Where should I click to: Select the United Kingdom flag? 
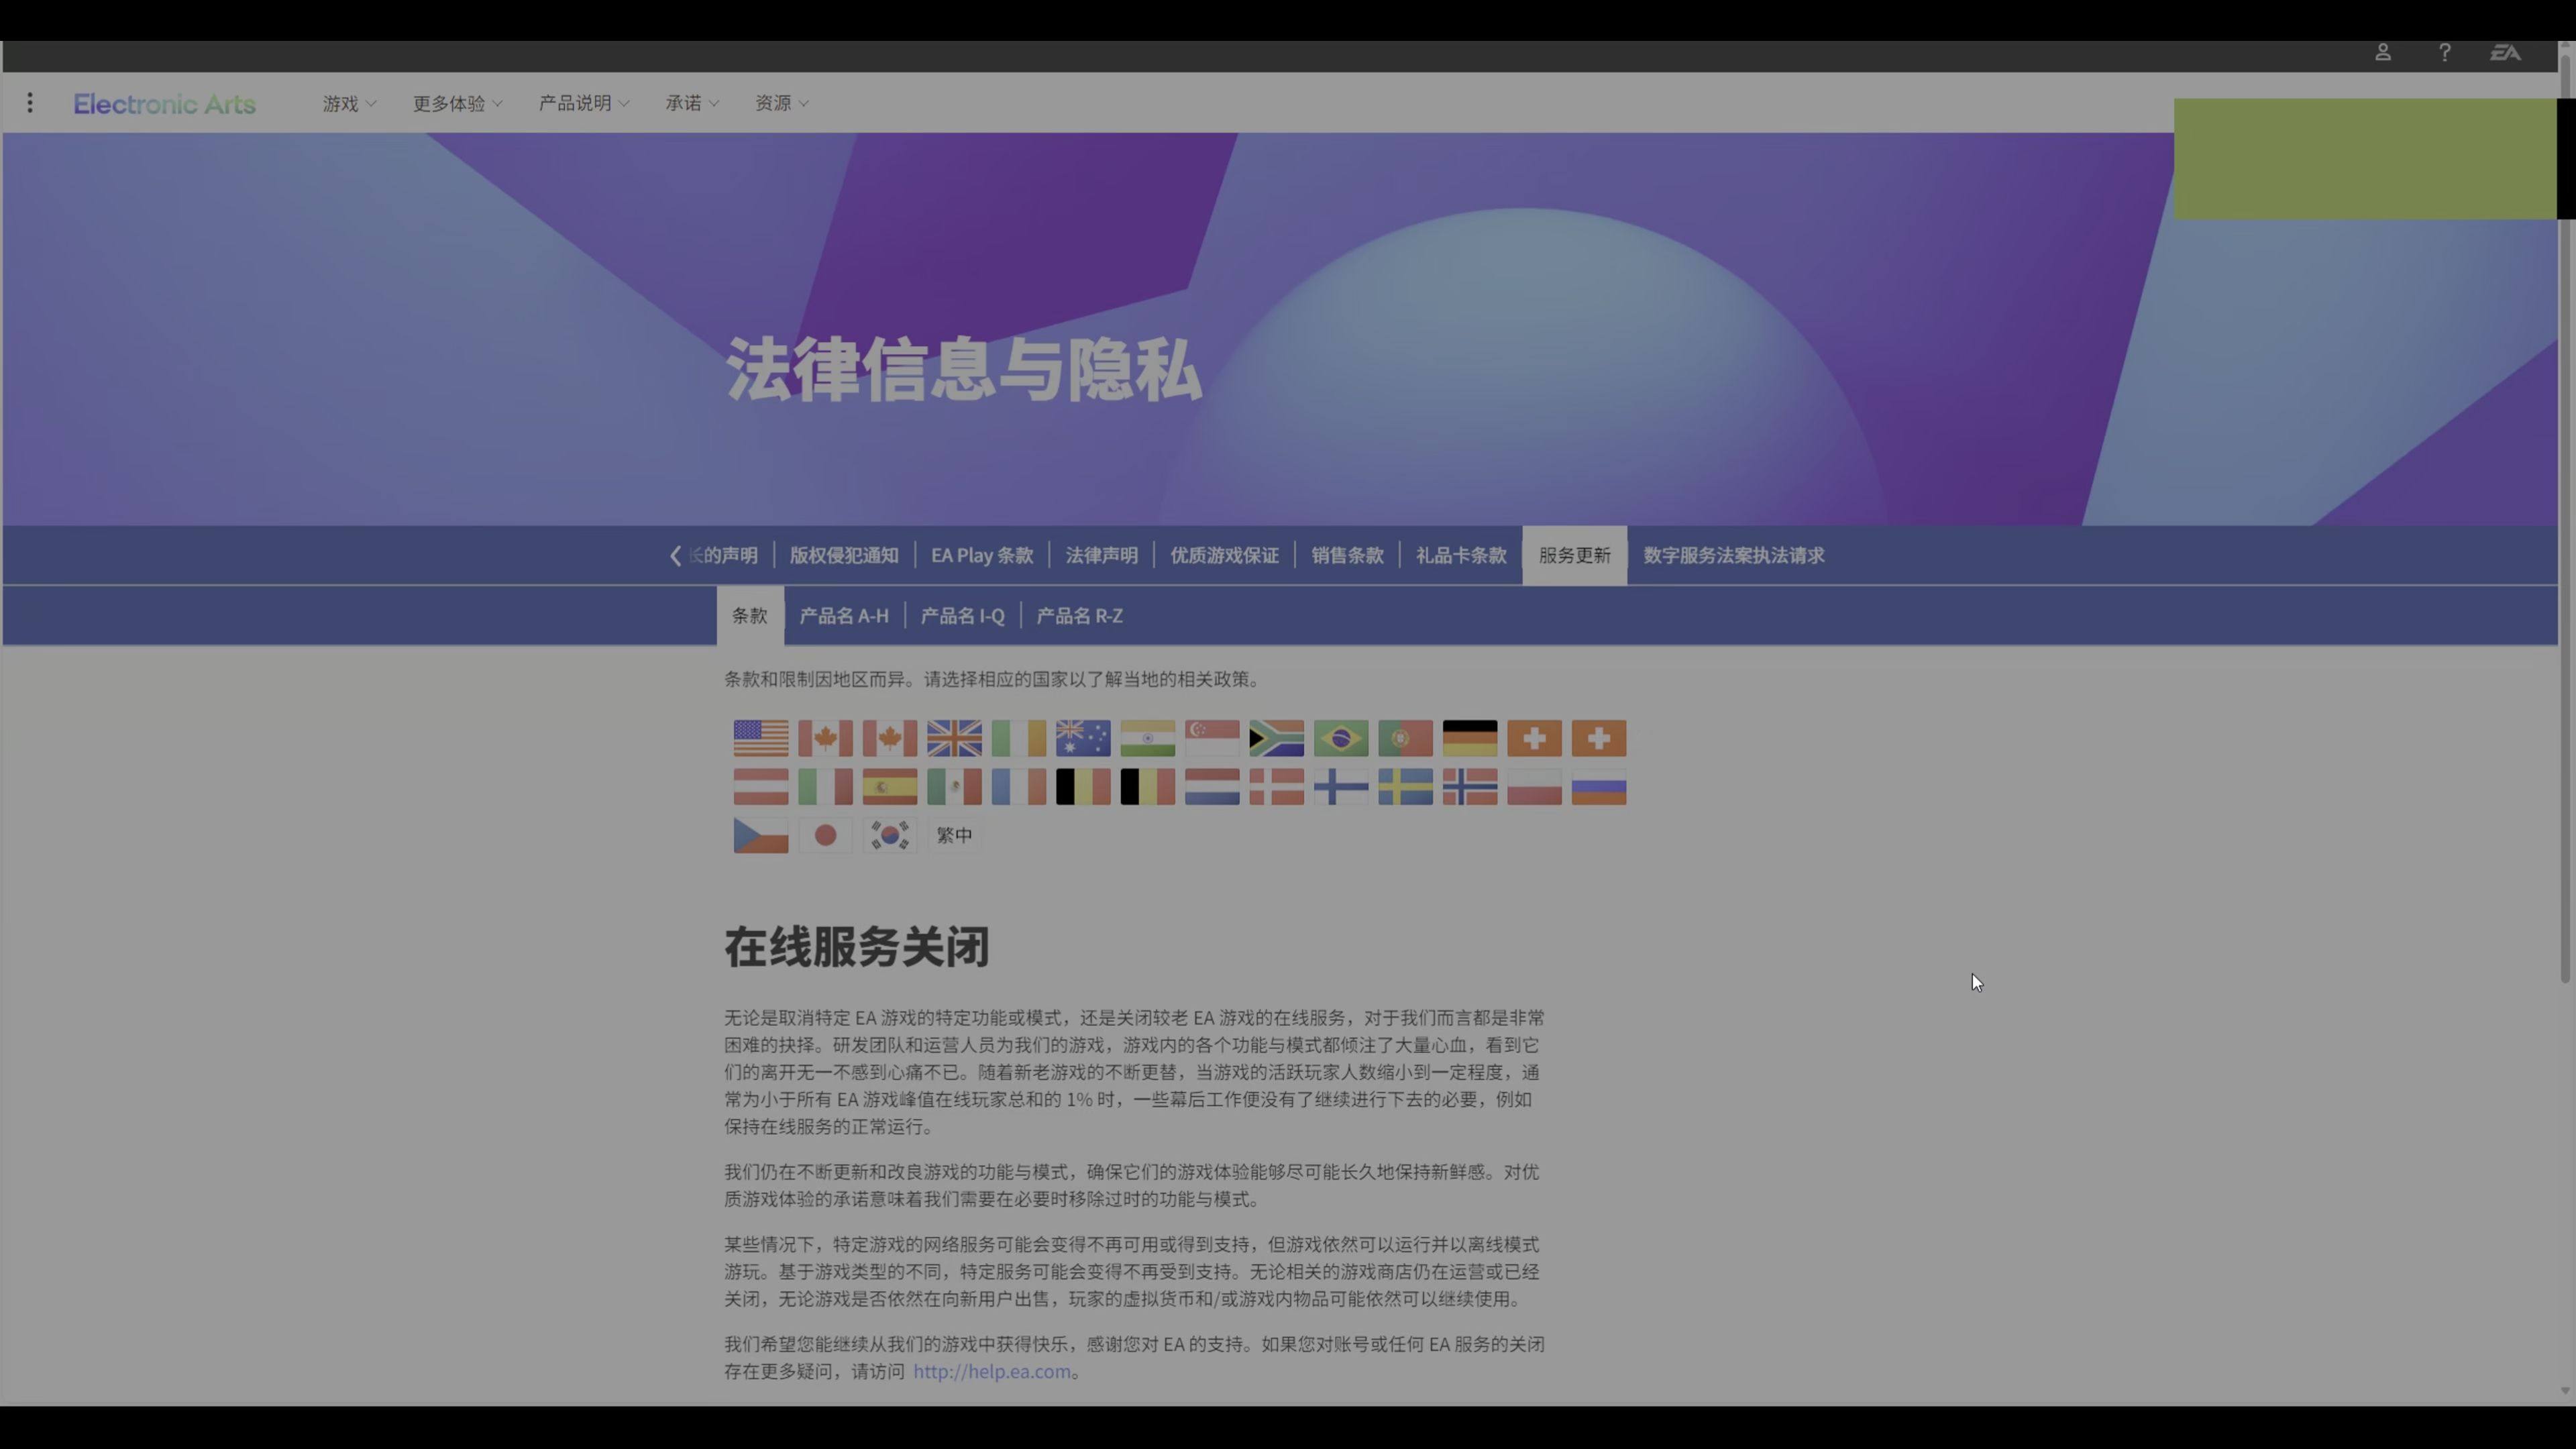point(954,739)
